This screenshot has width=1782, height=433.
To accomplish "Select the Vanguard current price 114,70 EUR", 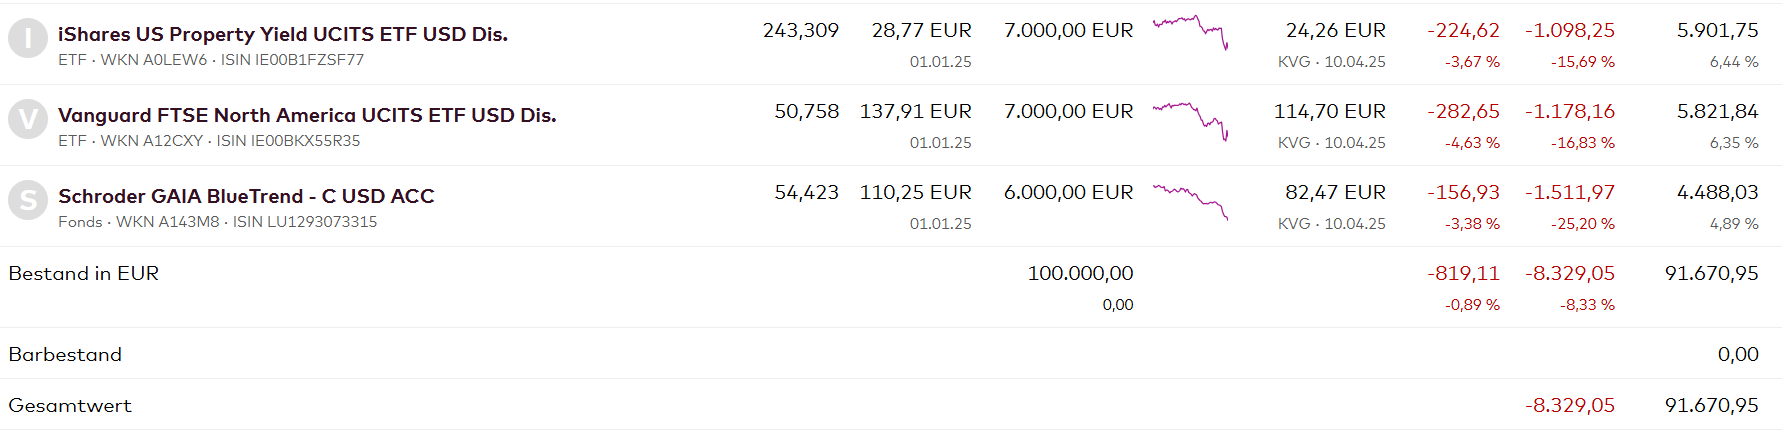I will (x=1329, y=112).
